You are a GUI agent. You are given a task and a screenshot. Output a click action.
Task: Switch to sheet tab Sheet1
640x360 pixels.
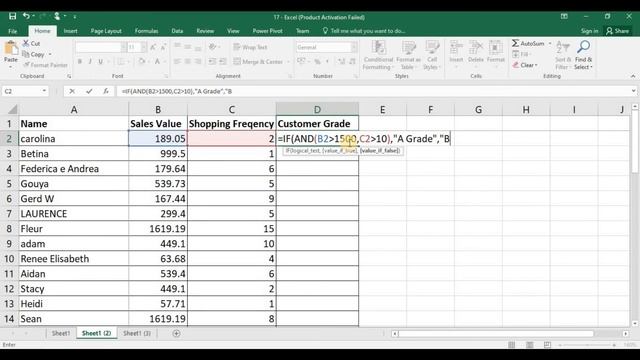pos(61,333)
